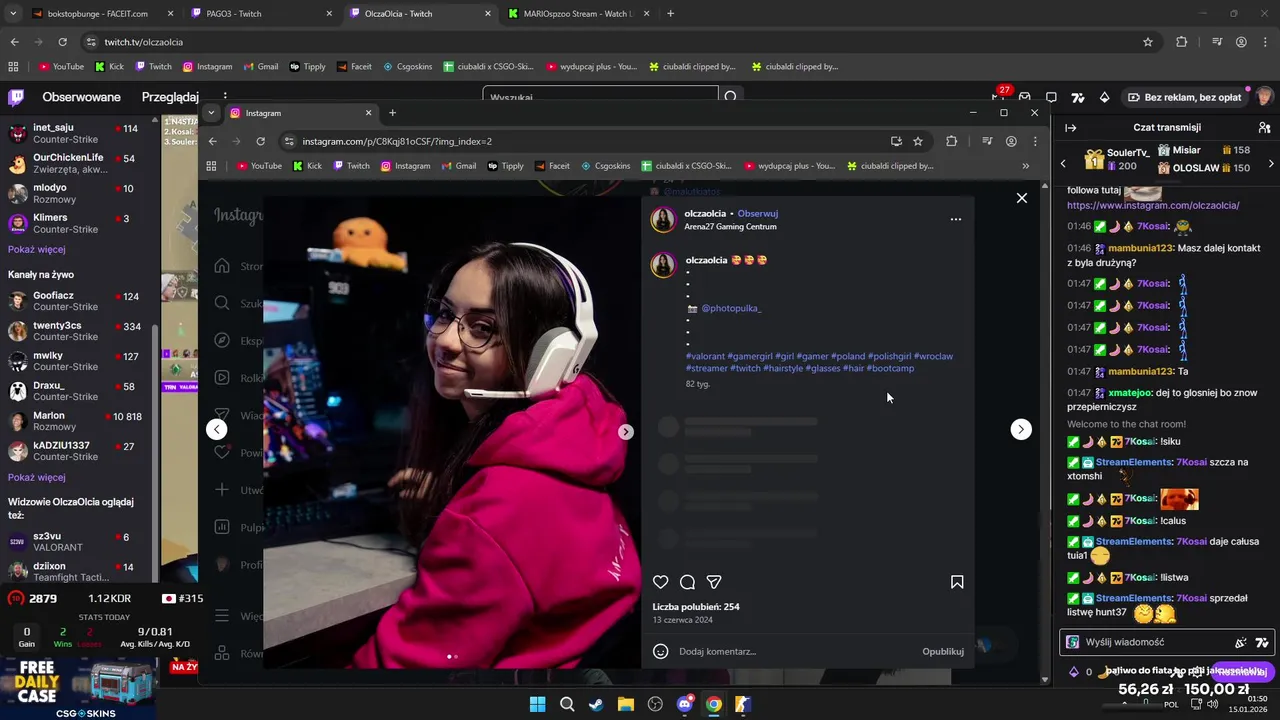
Task: Bookmark Instagram page with star icon
Action: pos(918,141)
